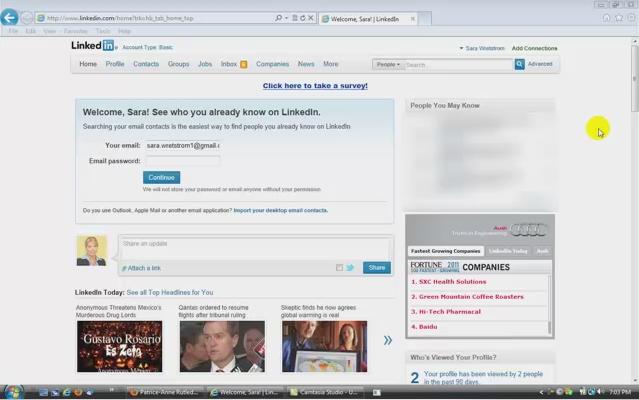Viewport: 639px width, 400px height.
Task: Click the profile views count link
Action: [415, 378]
